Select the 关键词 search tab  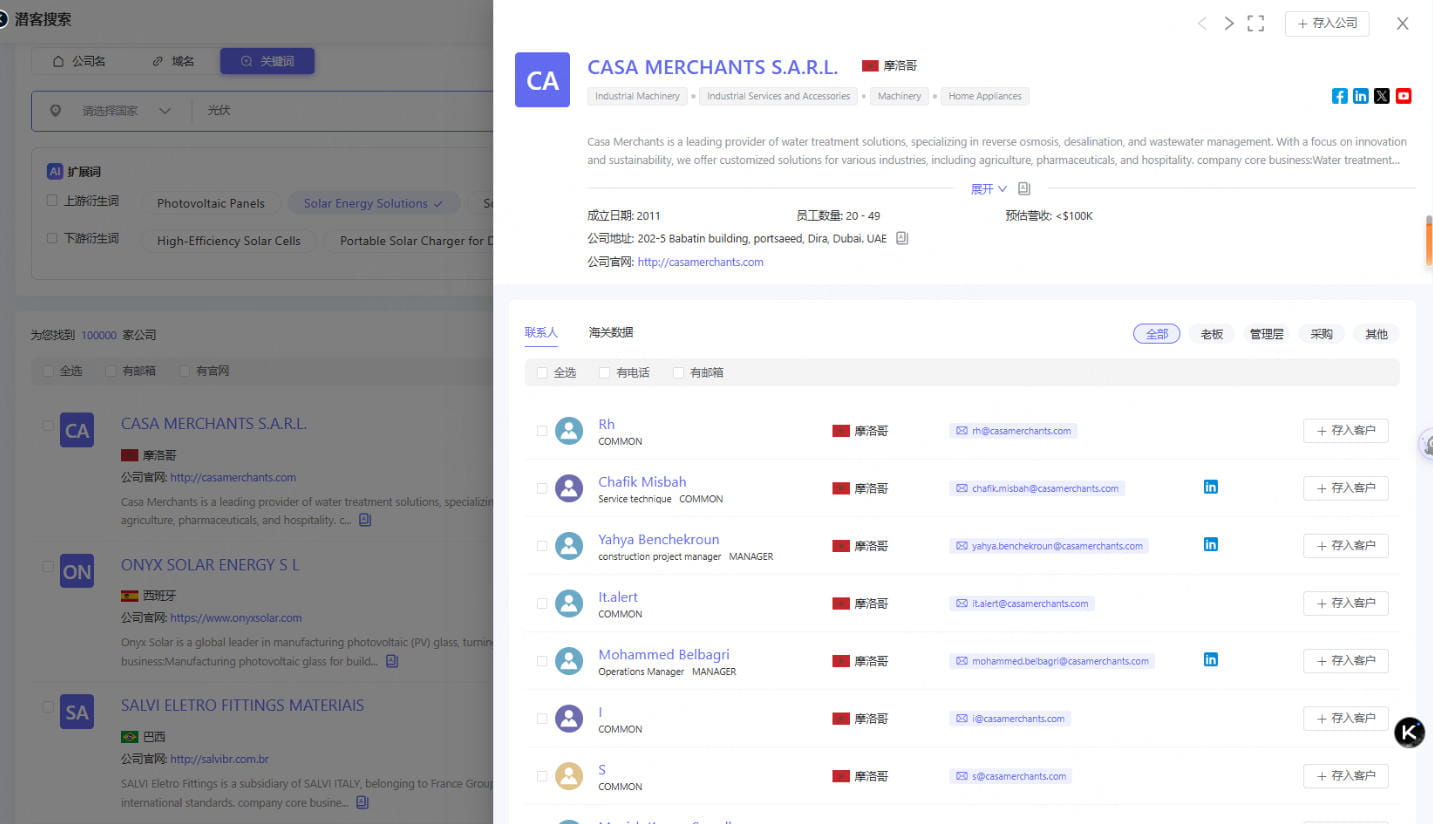coord(267,61)
